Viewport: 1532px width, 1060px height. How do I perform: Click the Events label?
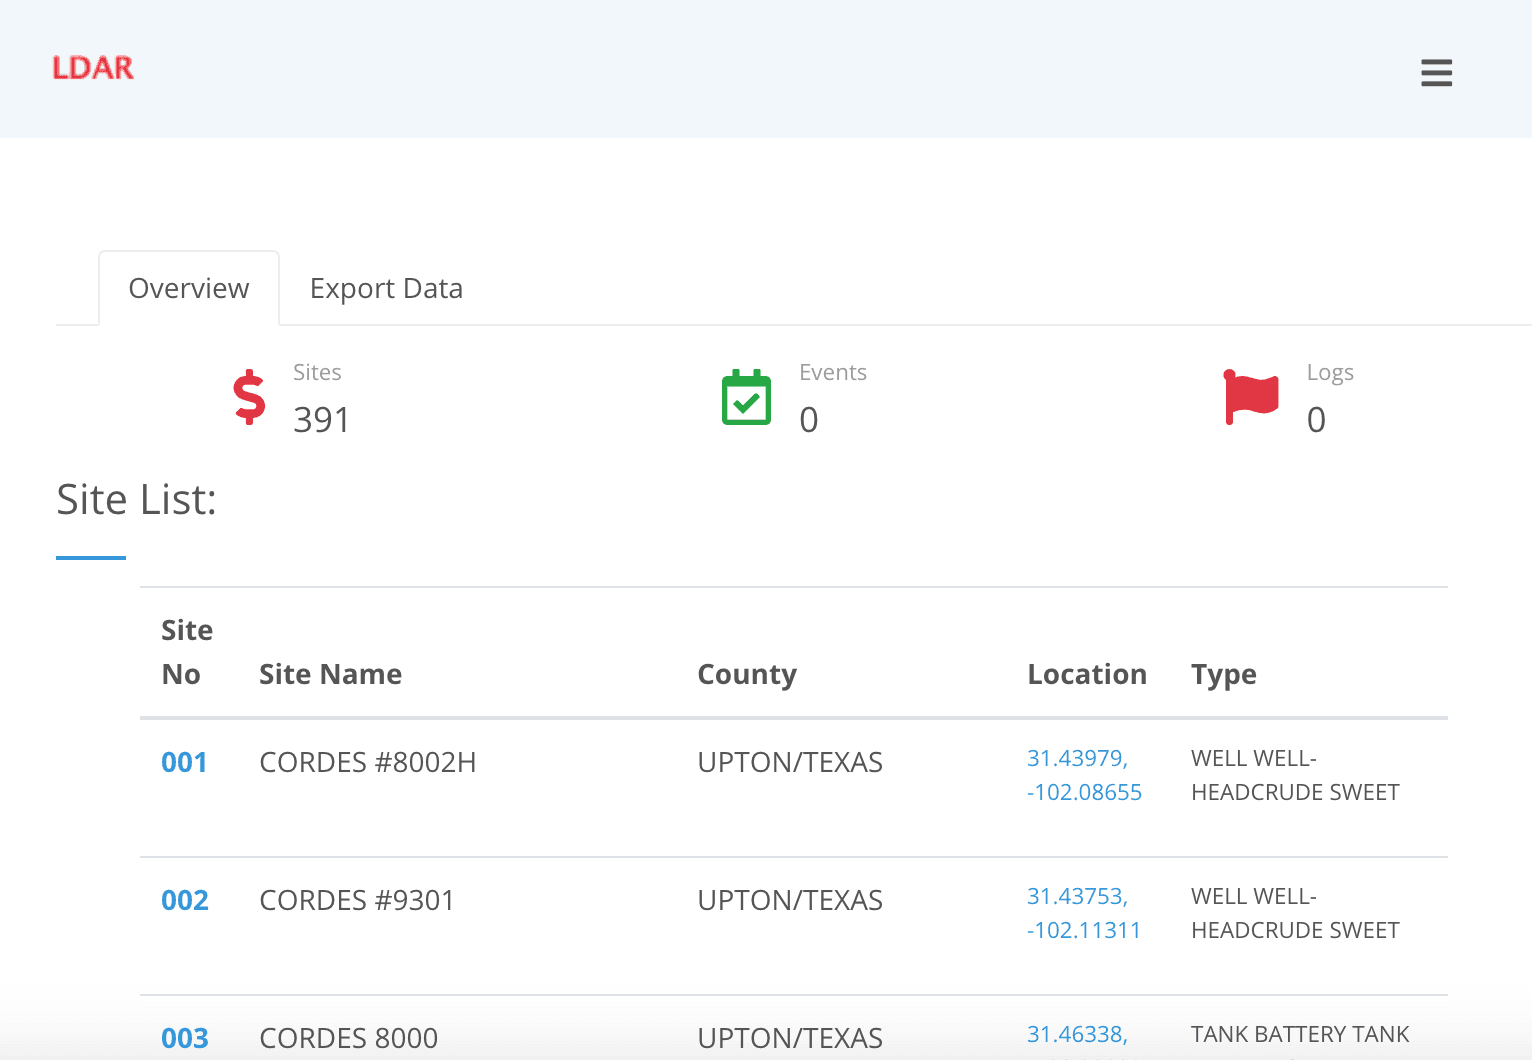[833, 372]
